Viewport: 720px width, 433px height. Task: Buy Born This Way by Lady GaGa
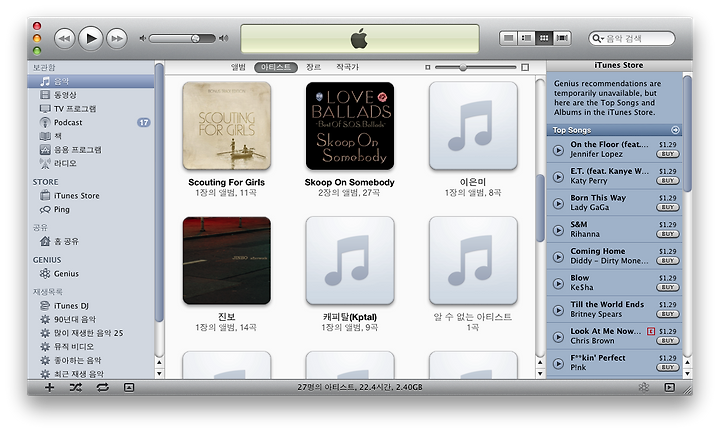[x=668, y=207]
